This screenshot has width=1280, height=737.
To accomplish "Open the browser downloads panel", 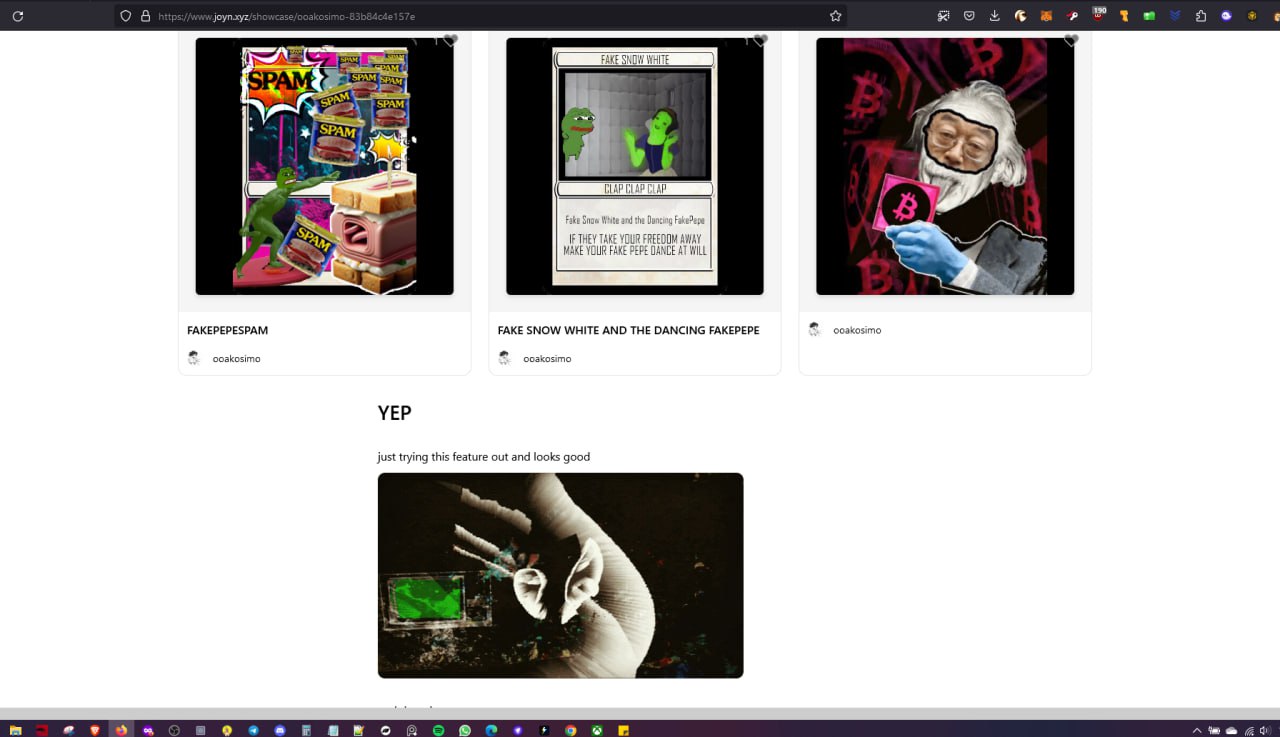I will (994, 16).
